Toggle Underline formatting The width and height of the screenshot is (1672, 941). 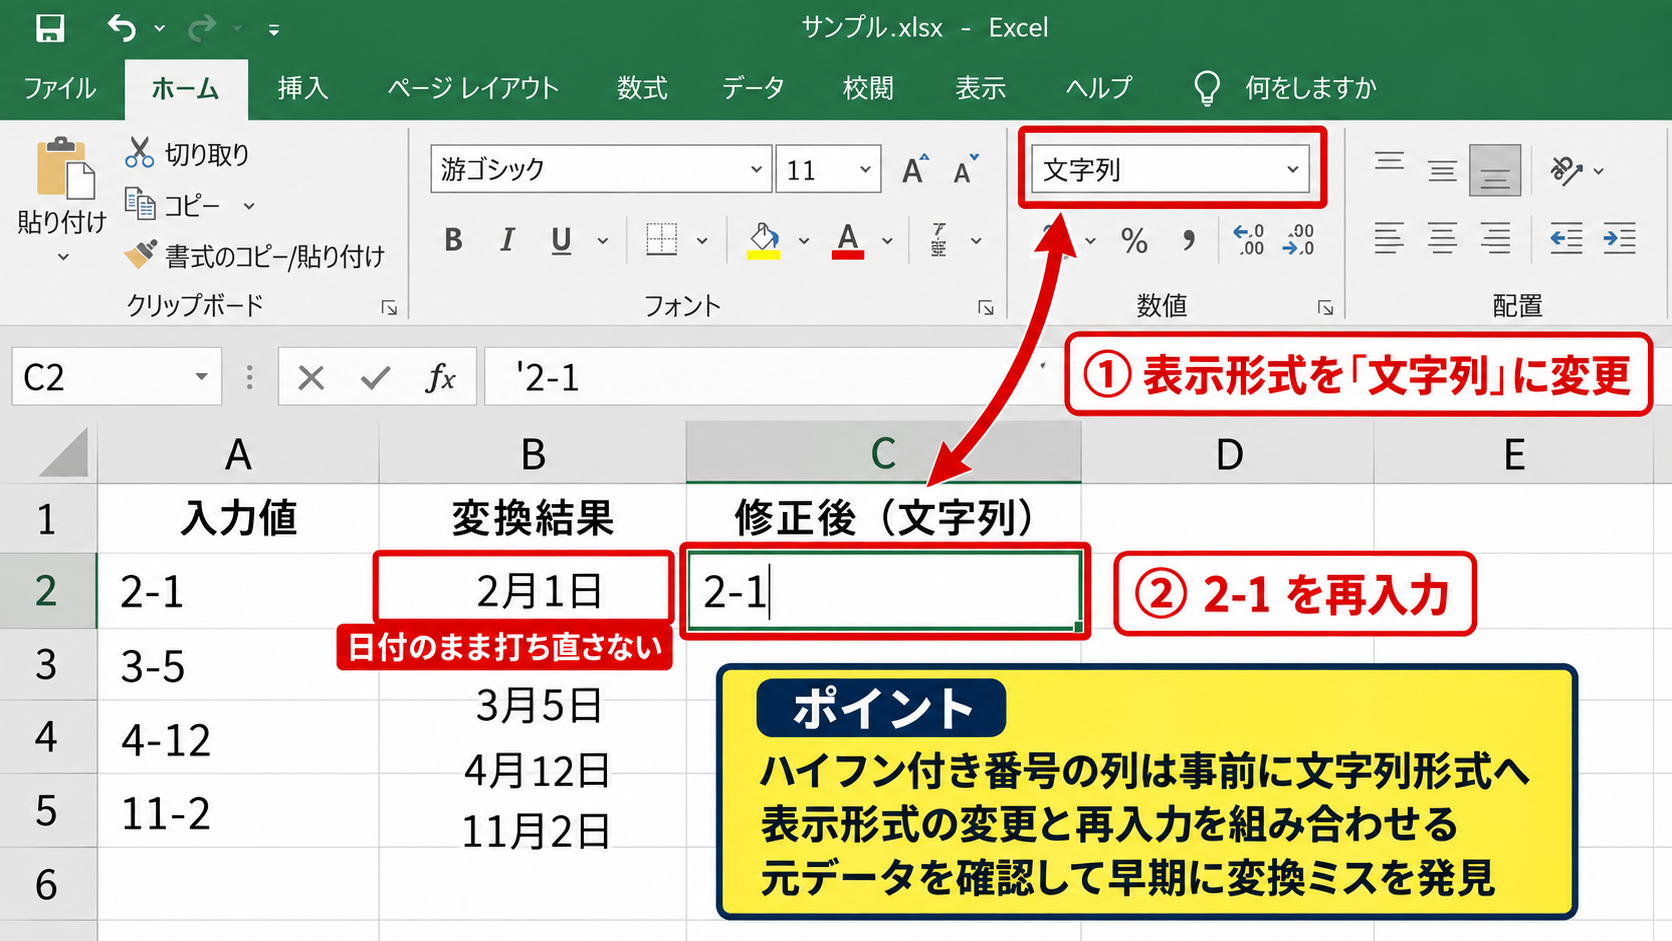(561, 240)
